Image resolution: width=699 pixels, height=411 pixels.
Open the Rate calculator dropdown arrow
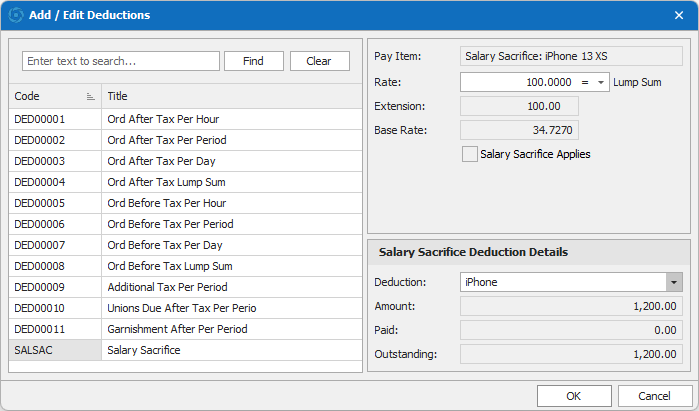600,82
